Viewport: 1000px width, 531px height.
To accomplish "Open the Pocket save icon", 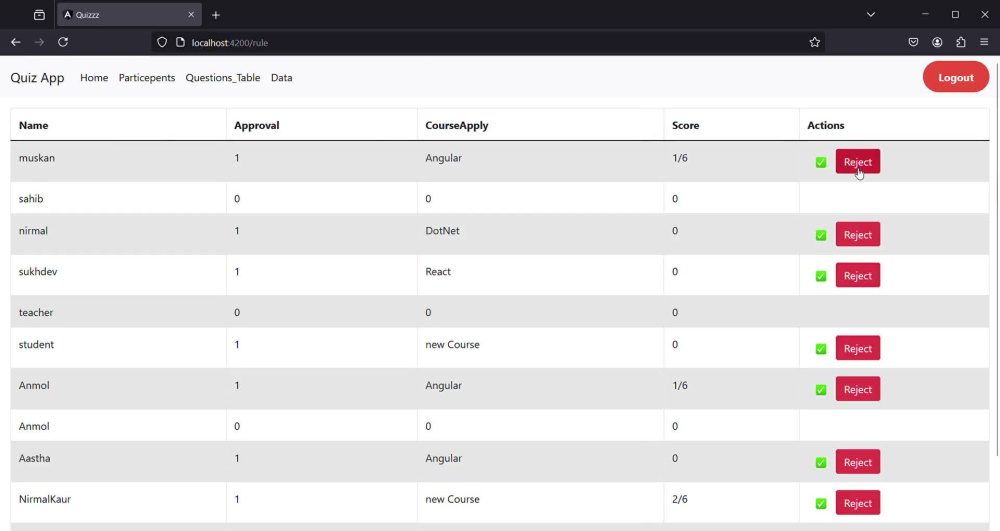I will pyautogui.click(x=913, y=42).
